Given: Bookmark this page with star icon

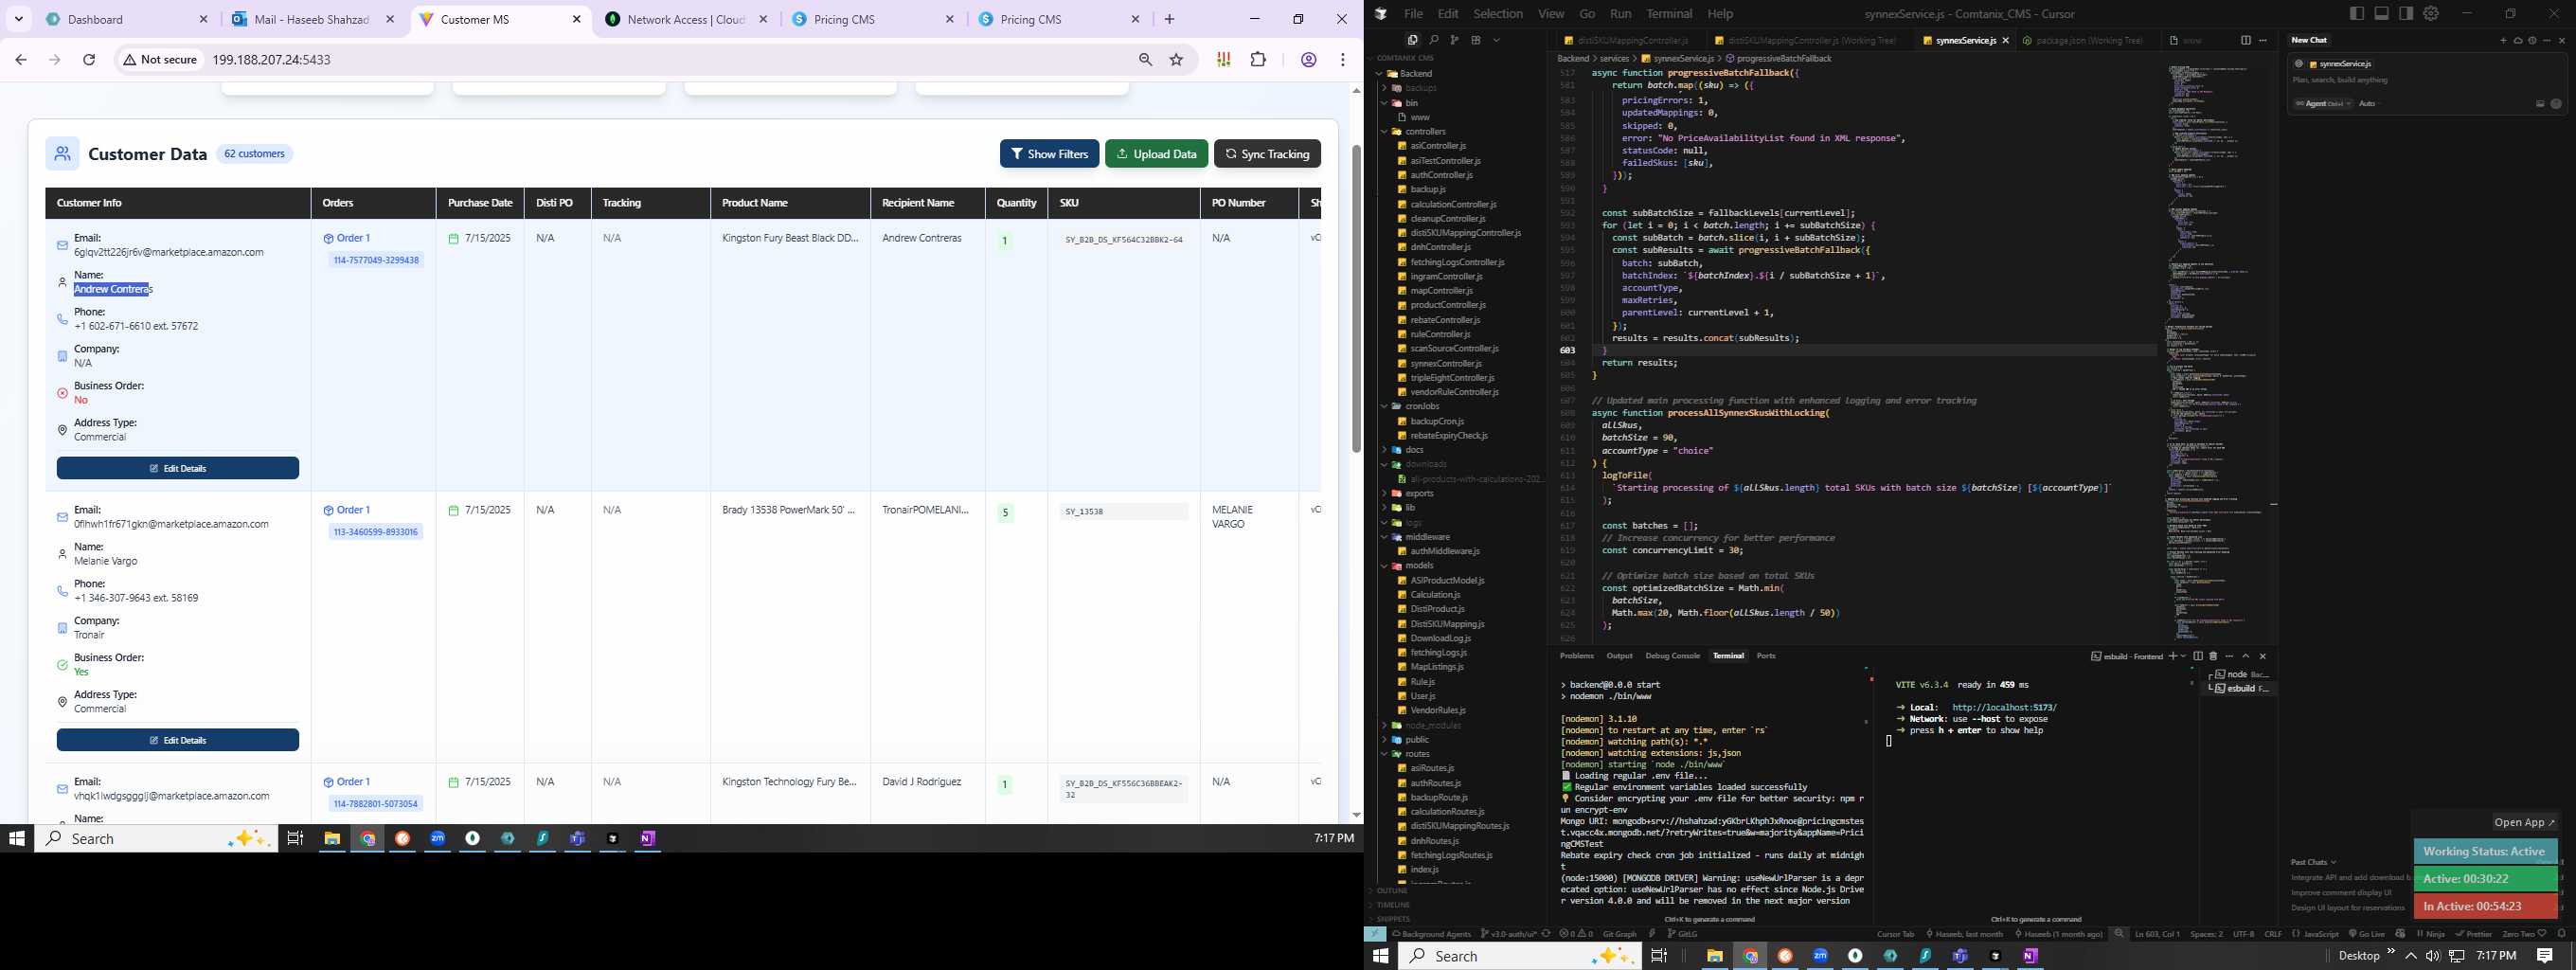Looking at the screenshot, I should click(1176, 60).
